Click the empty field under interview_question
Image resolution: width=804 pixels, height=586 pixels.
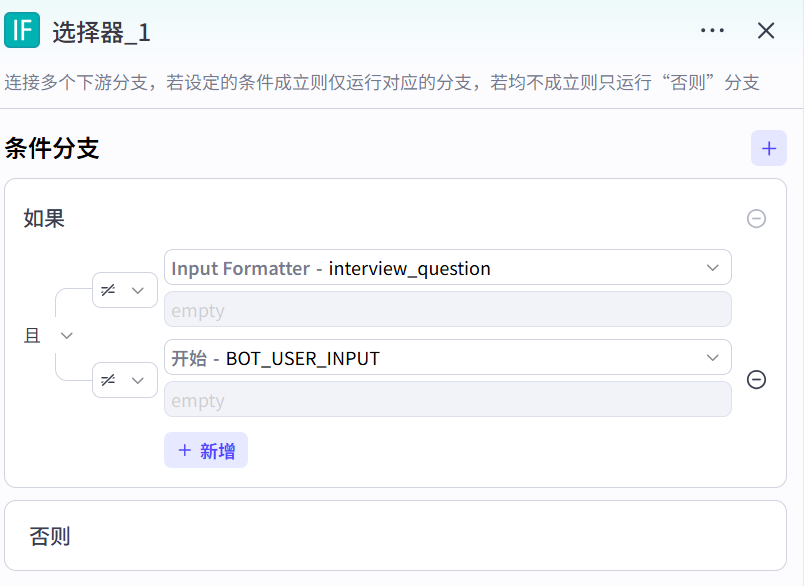(447, 310)
